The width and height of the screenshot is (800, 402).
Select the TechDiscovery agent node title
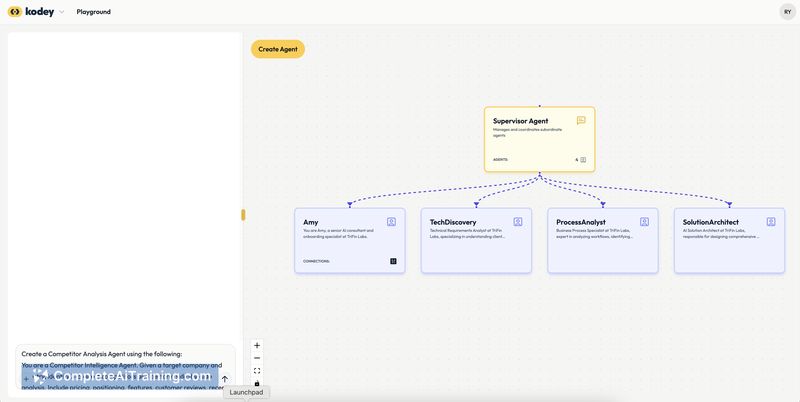[453, 222]
